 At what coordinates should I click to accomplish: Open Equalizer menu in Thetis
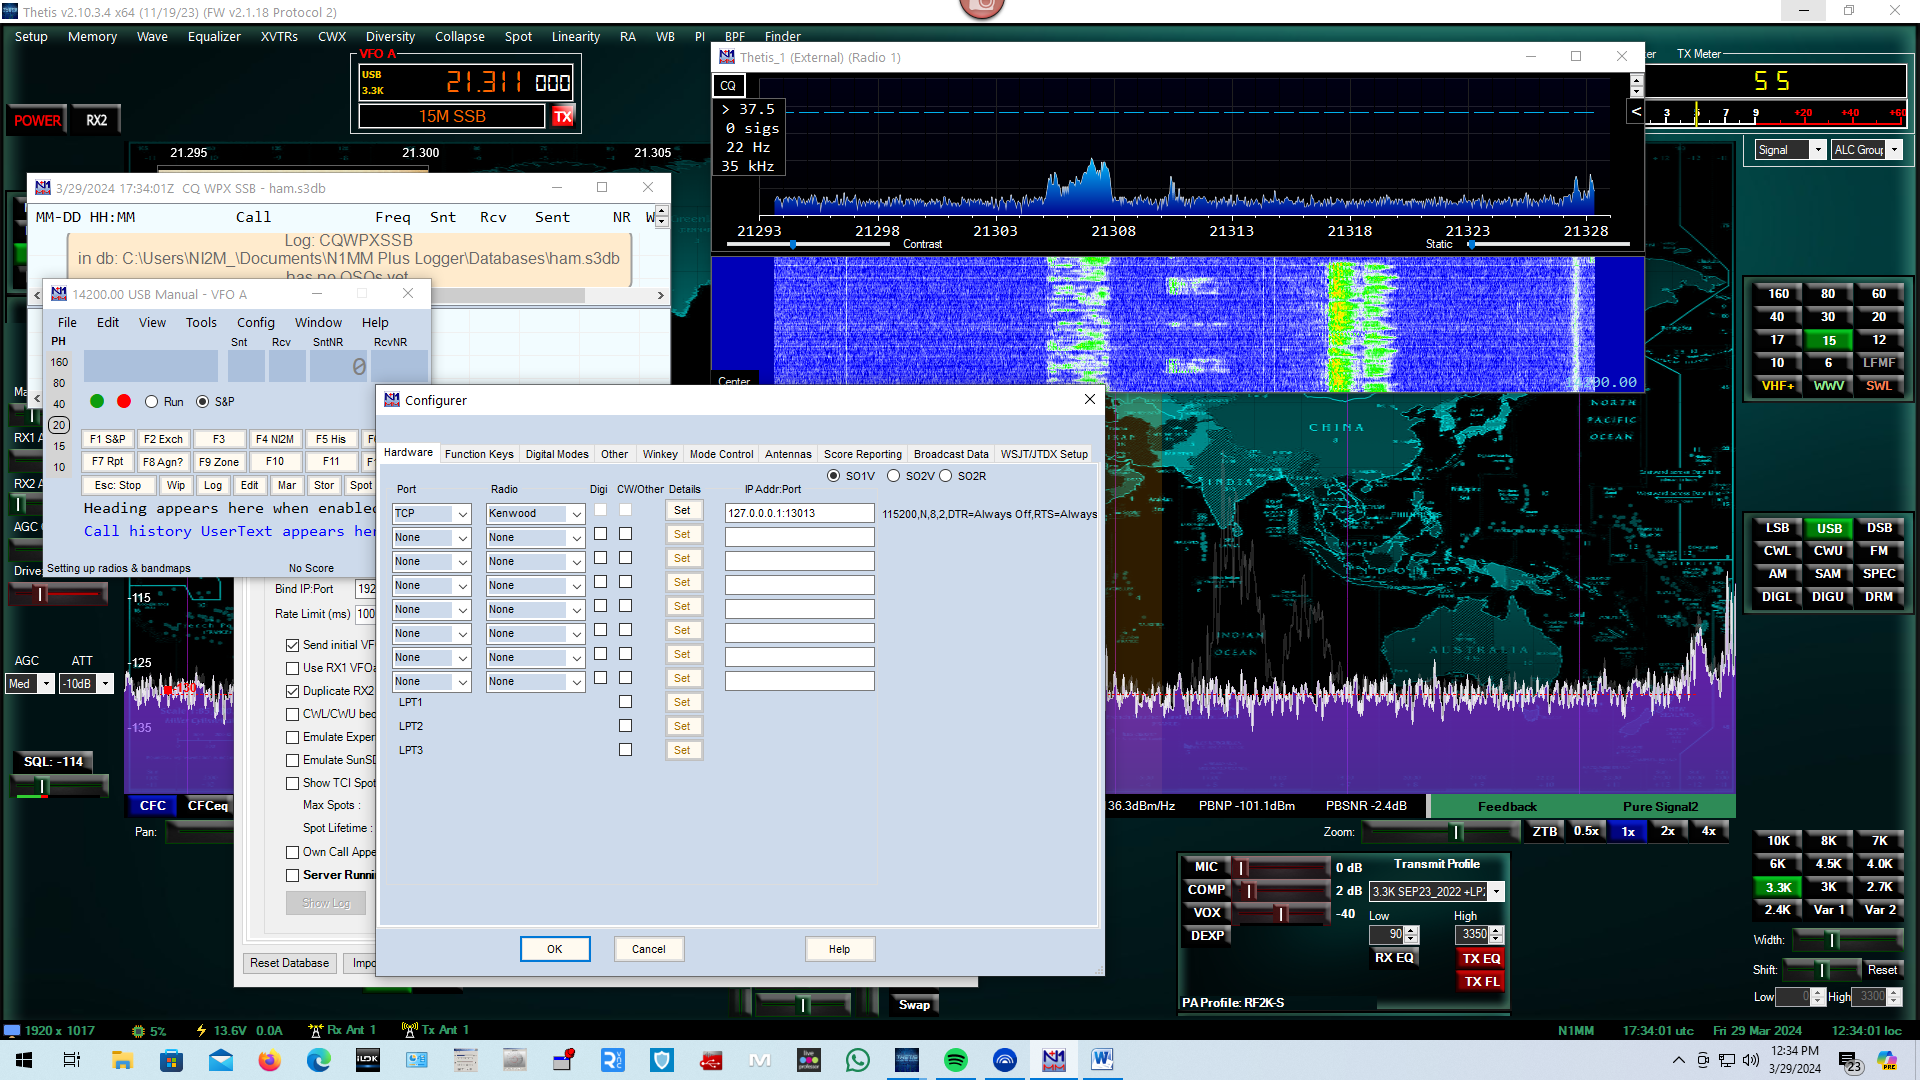pos(214,36)
